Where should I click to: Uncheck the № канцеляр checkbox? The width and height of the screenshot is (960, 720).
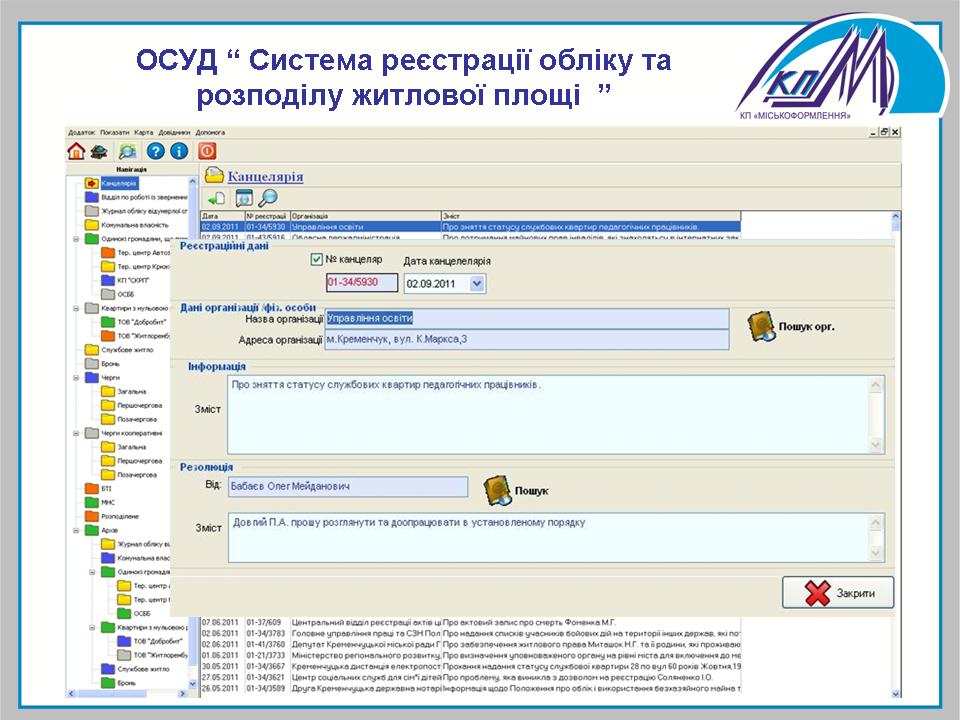(x=317, y=259)
